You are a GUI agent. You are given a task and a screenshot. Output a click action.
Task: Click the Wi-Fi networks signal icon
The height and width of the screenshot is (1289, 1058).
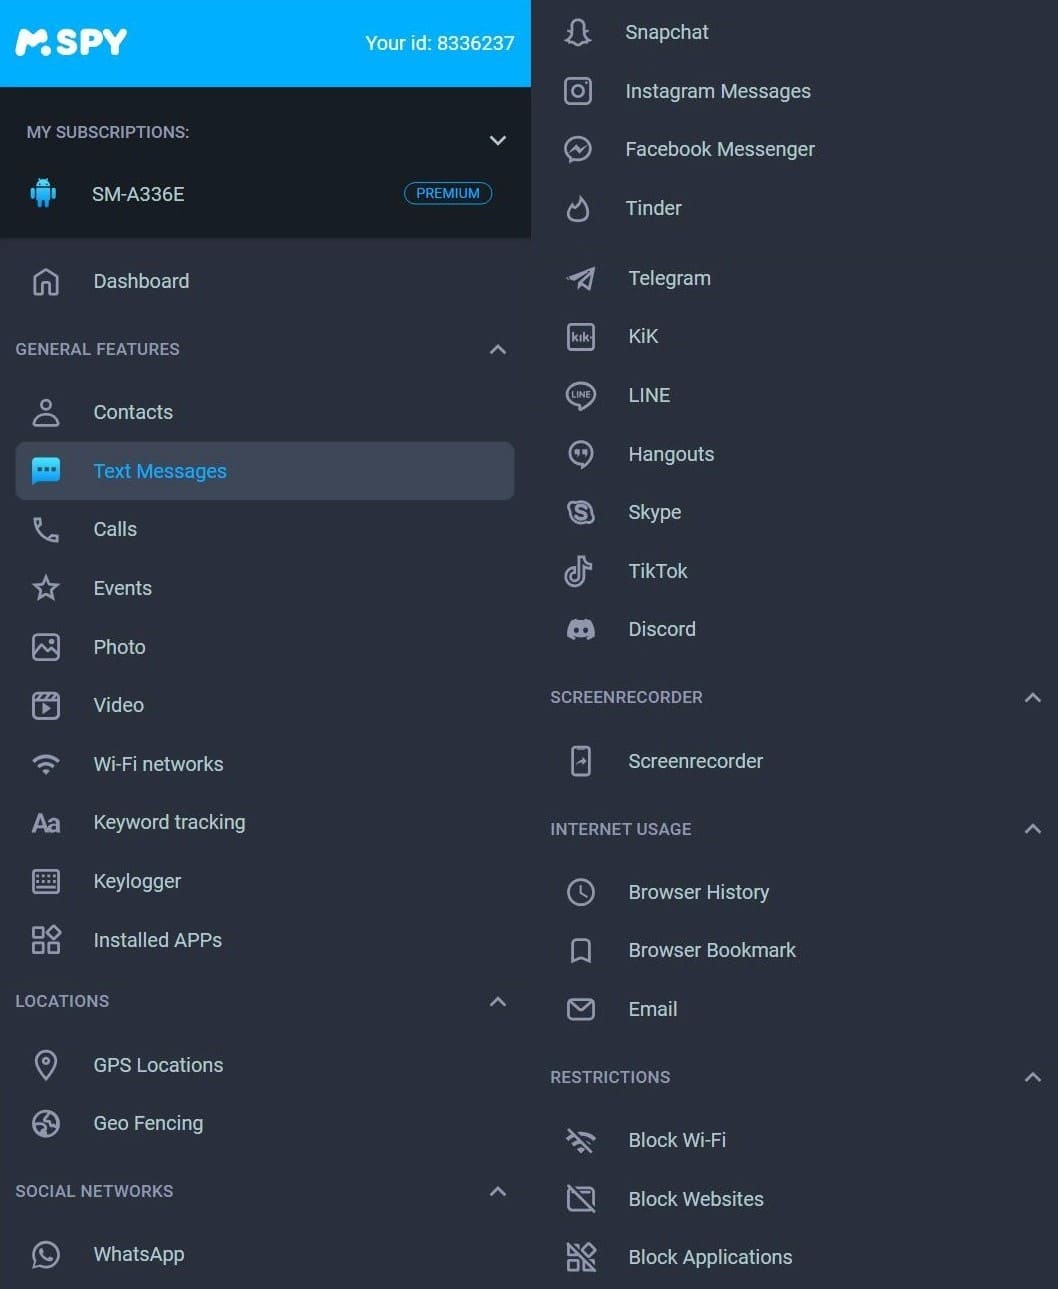point(46,764)
